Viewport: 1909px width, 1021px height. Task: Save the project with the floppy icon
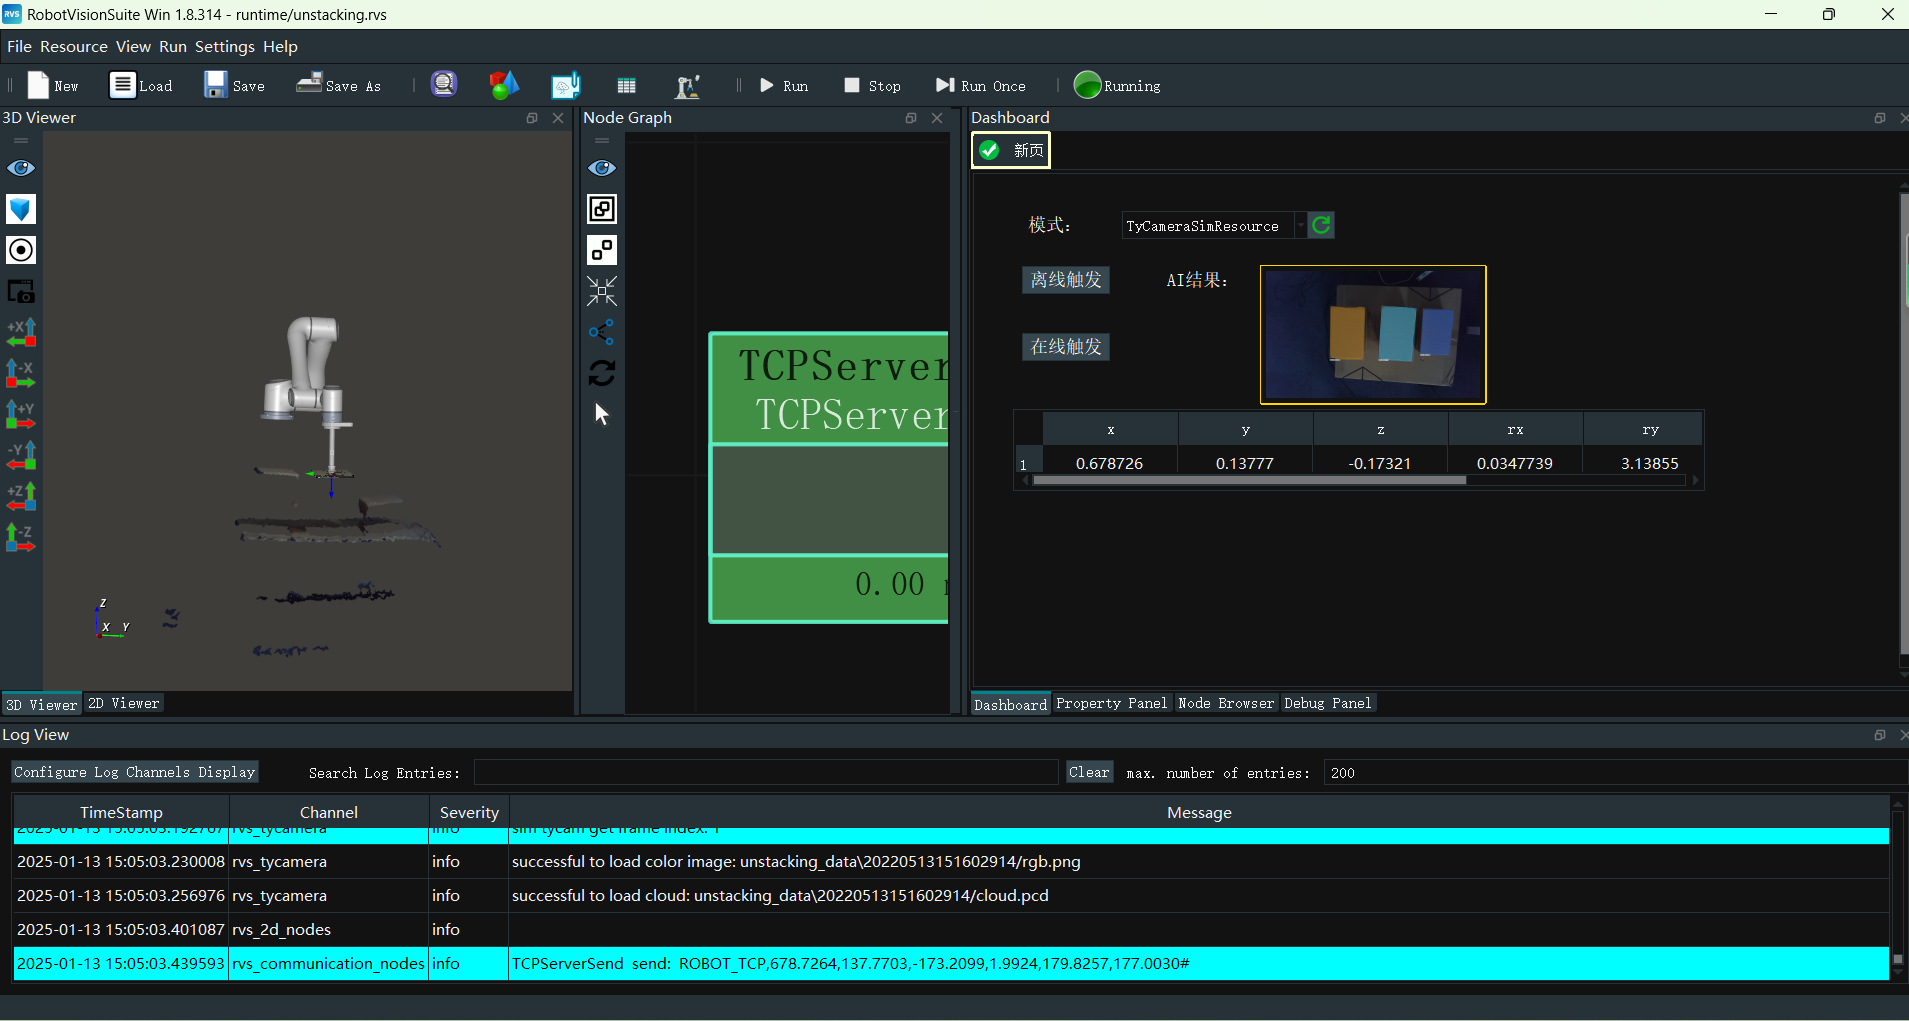tap(234, 86)
